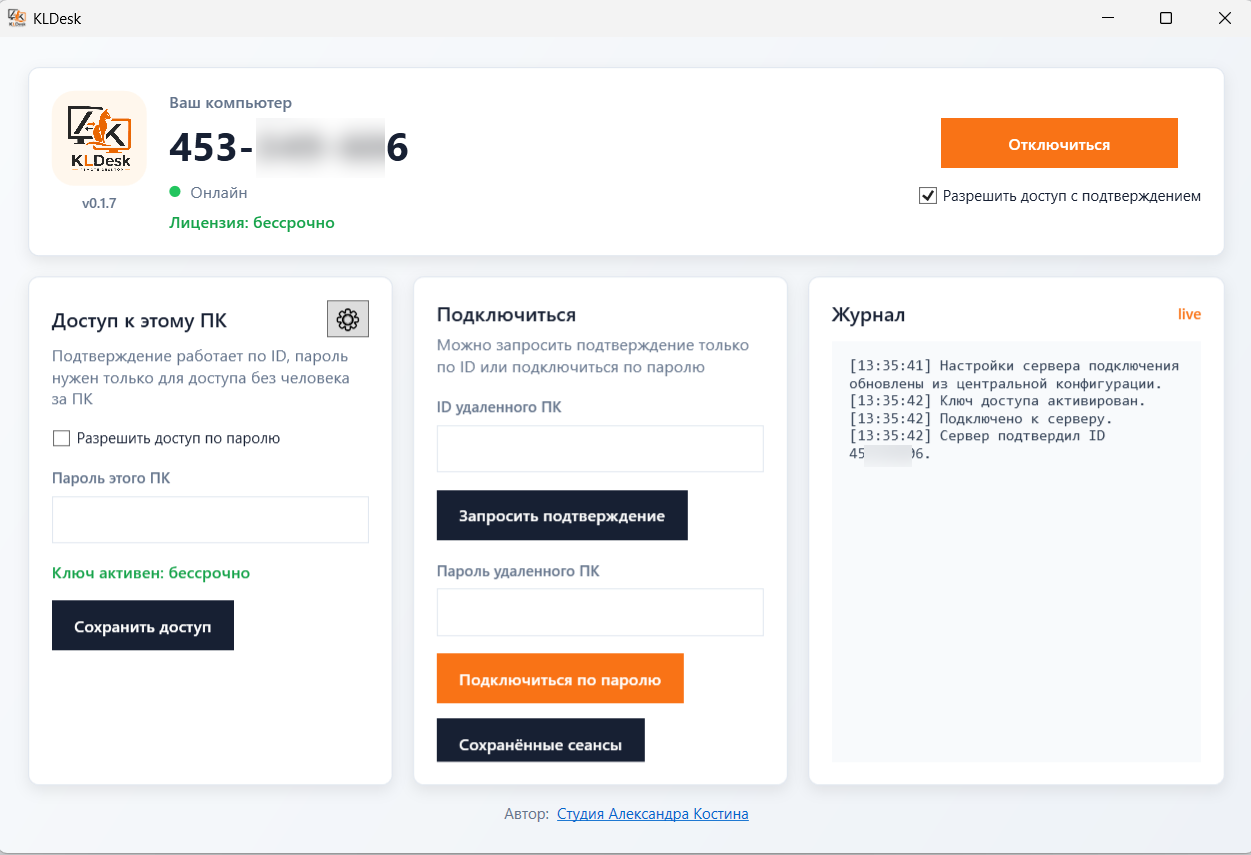1251x855 pixels.
Task: Click the Сохранить доступ button
Action: 143,626
